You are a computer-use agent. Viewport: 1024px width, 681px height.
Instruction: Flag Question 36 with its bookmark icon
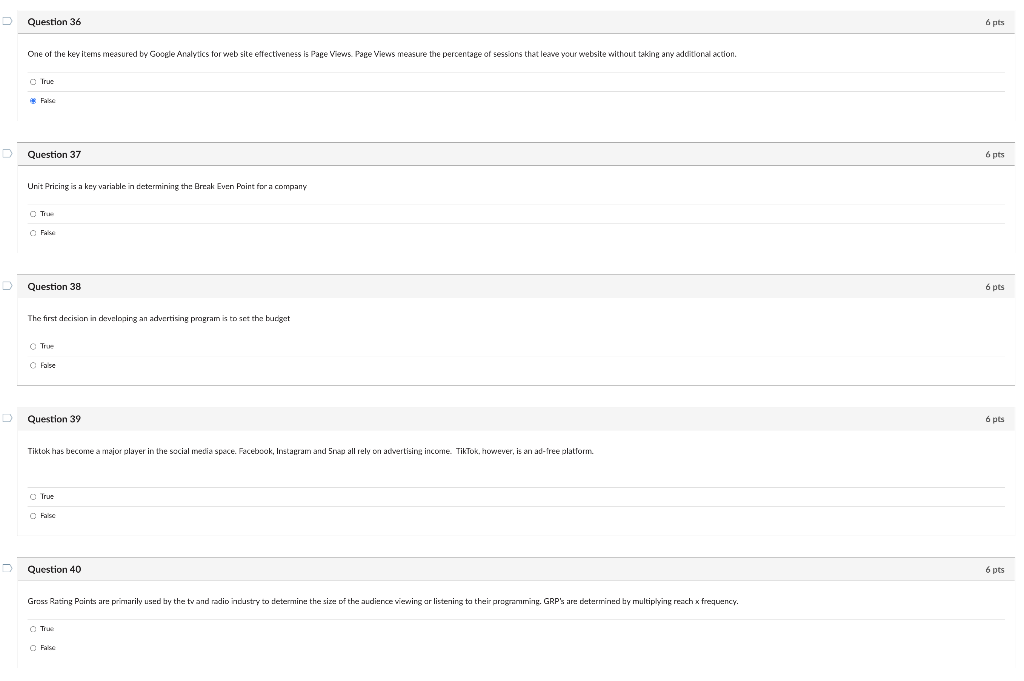click(7, 21)
